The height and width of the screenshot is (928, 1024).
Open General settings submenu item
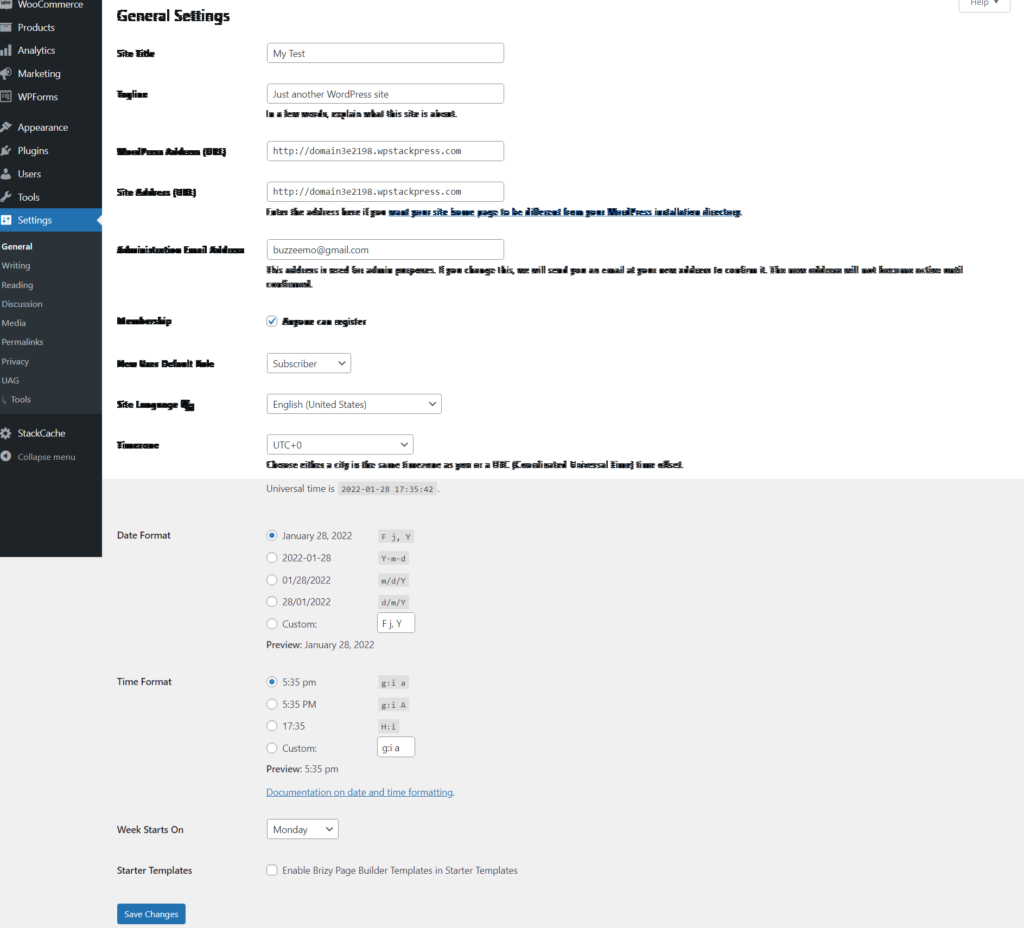(17, 247)
